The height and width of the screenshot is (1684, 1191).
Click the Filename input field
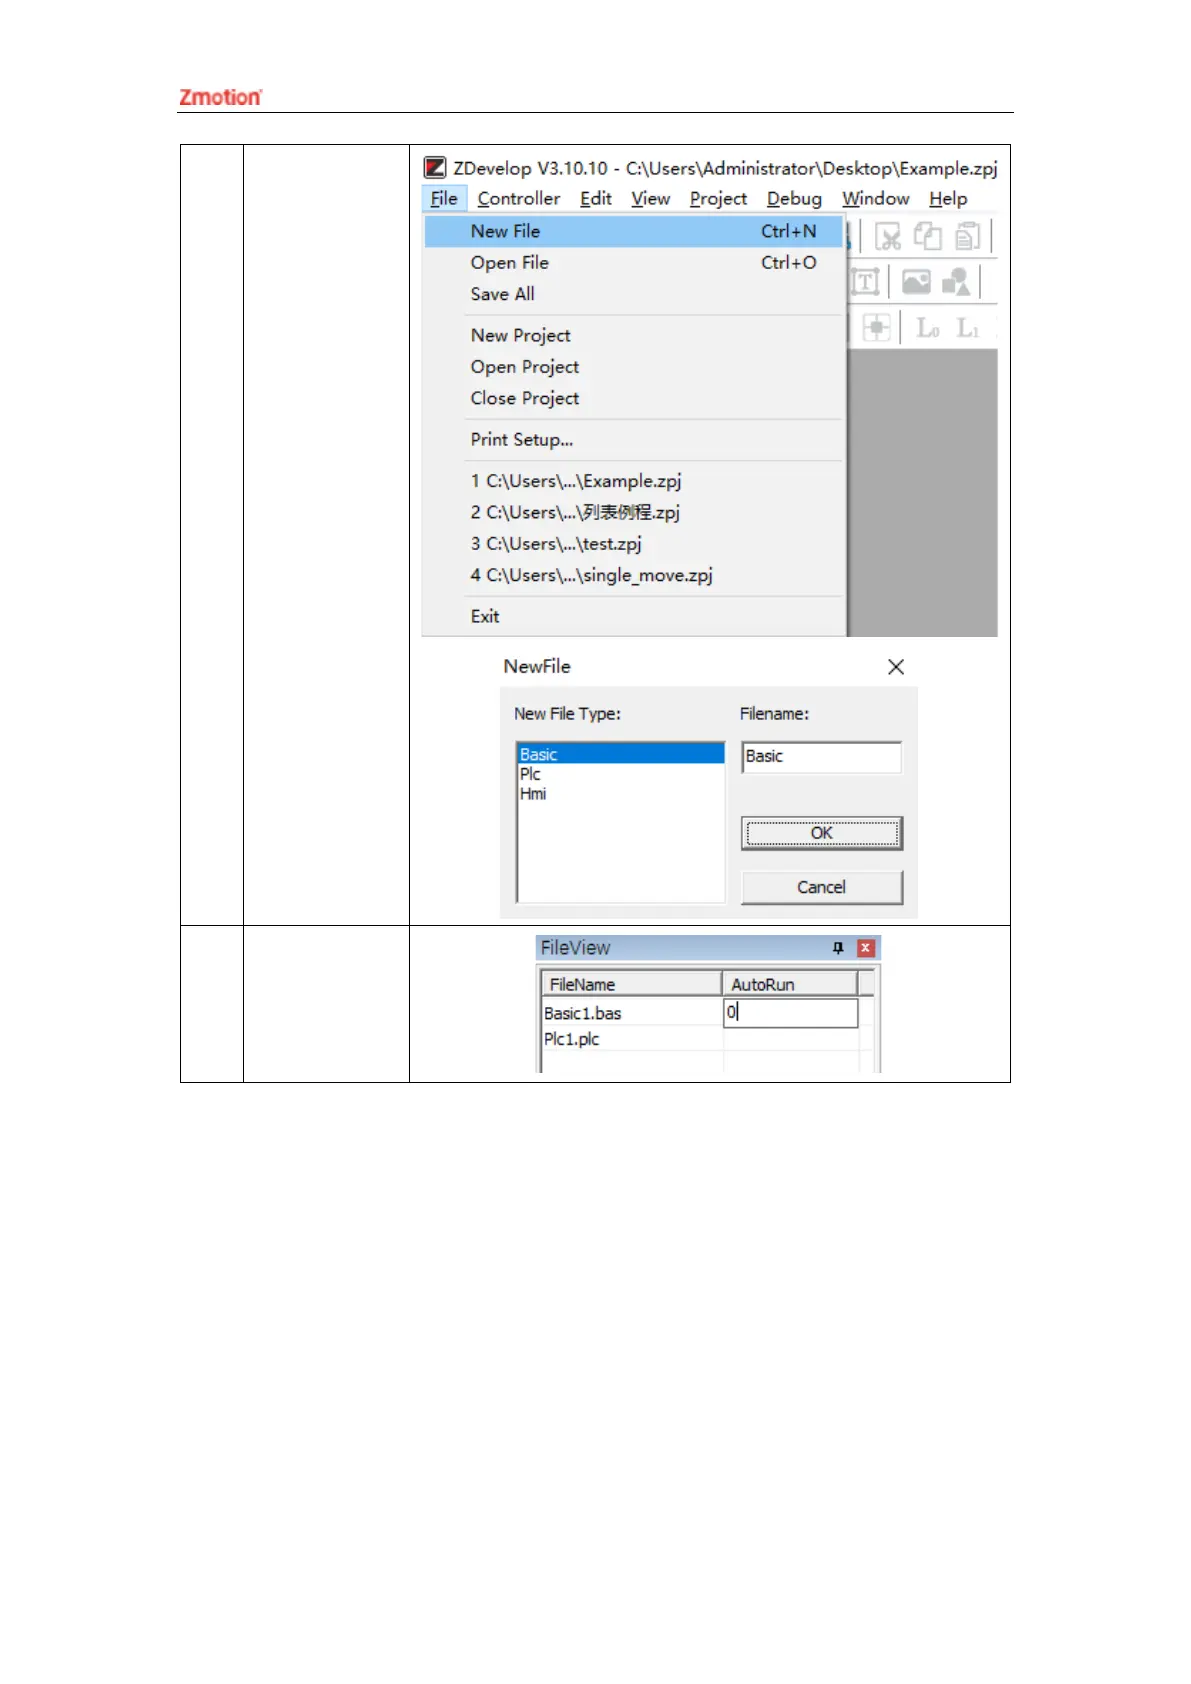click(x=821, y=757)
